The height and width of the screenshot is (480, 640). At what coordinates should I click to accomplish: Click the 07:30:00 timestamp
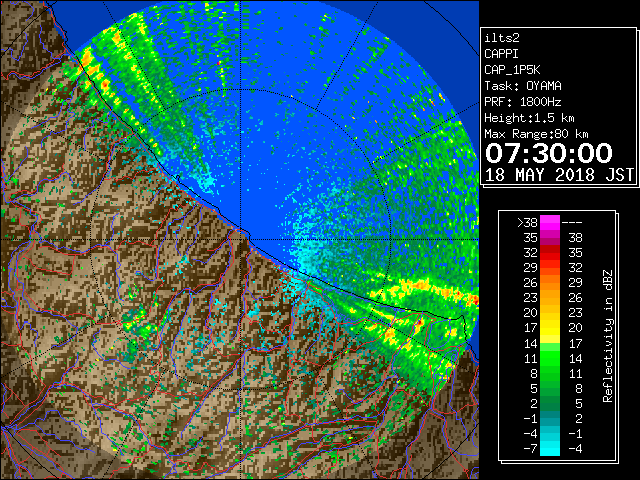click(549, 153)
